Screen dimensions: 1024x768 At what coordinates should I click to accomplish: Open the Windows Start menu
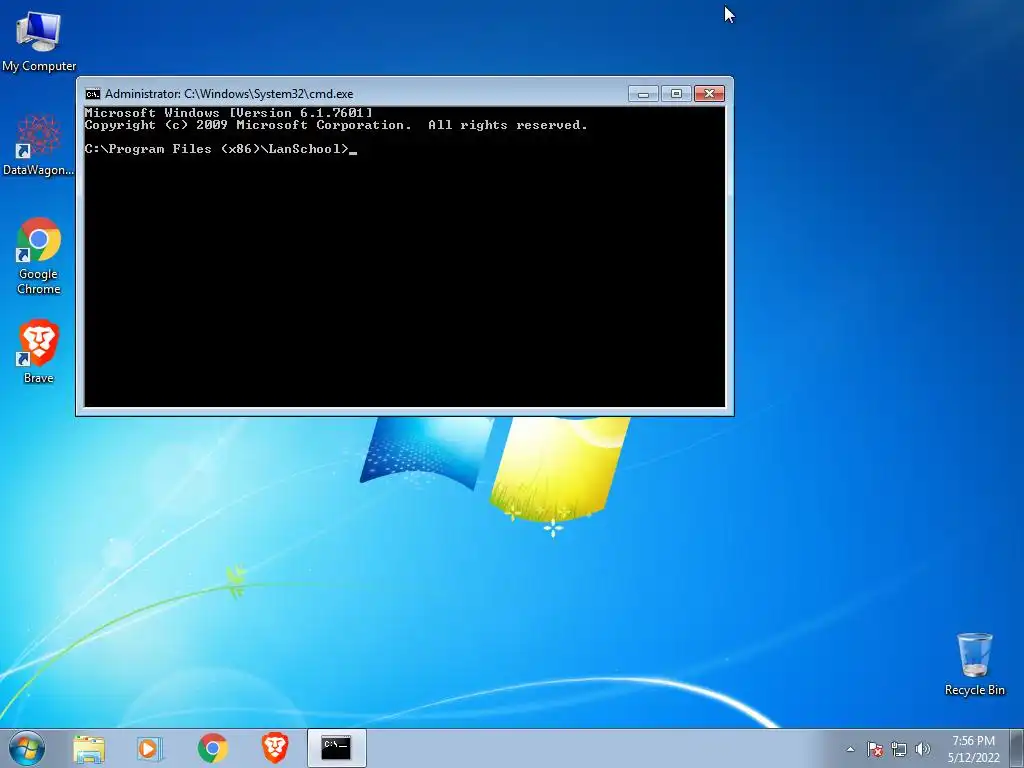tap(27, 748)
